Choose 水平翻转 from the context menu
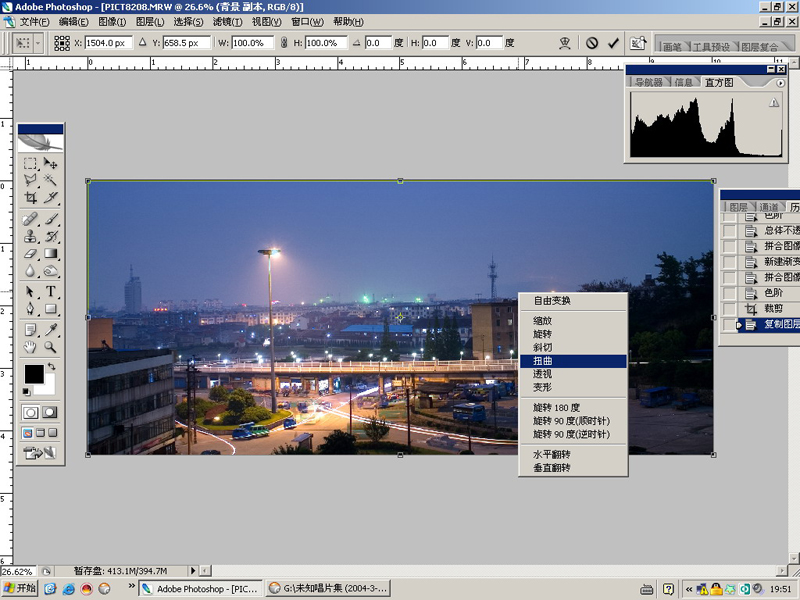 [573, 455]
